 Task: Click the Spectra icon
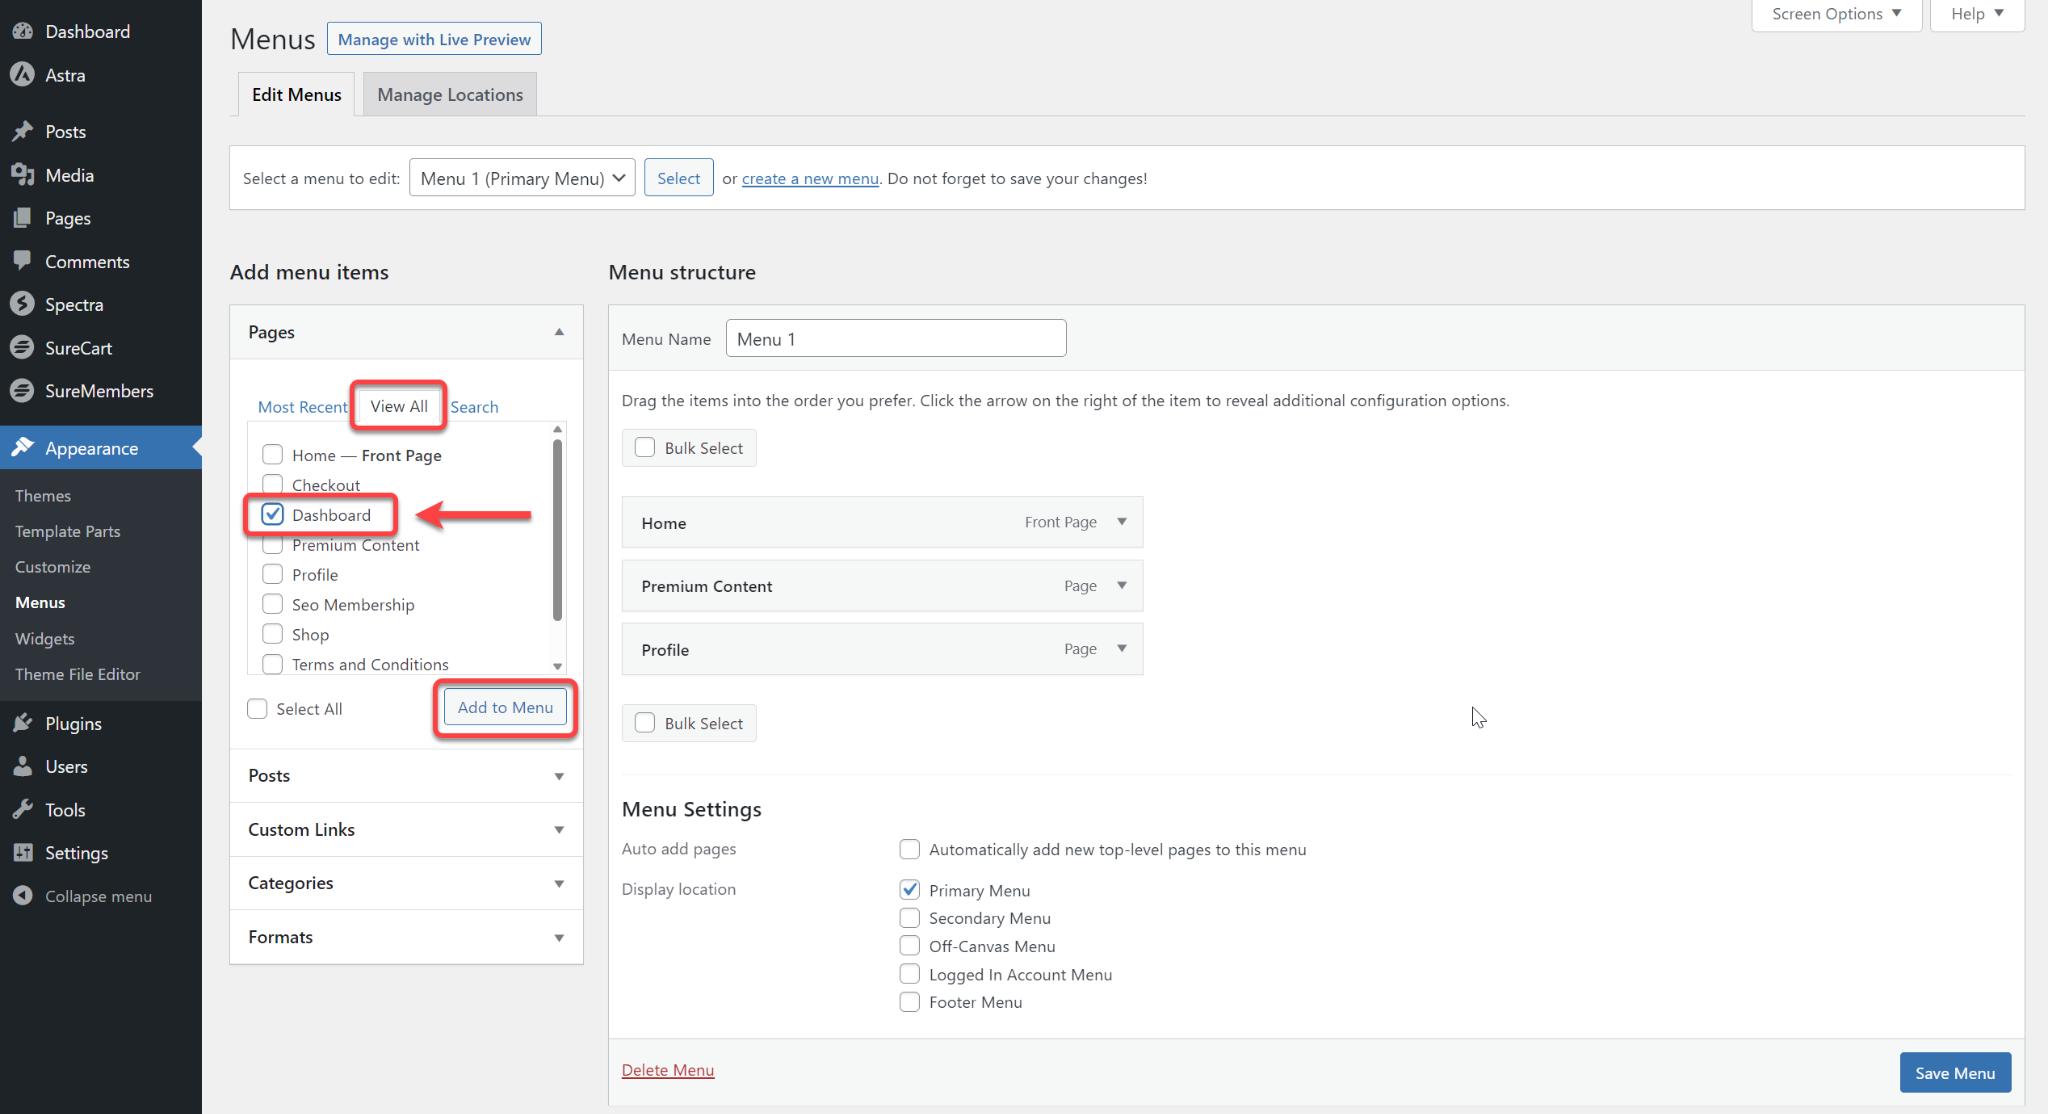click(x=24, y=304)
